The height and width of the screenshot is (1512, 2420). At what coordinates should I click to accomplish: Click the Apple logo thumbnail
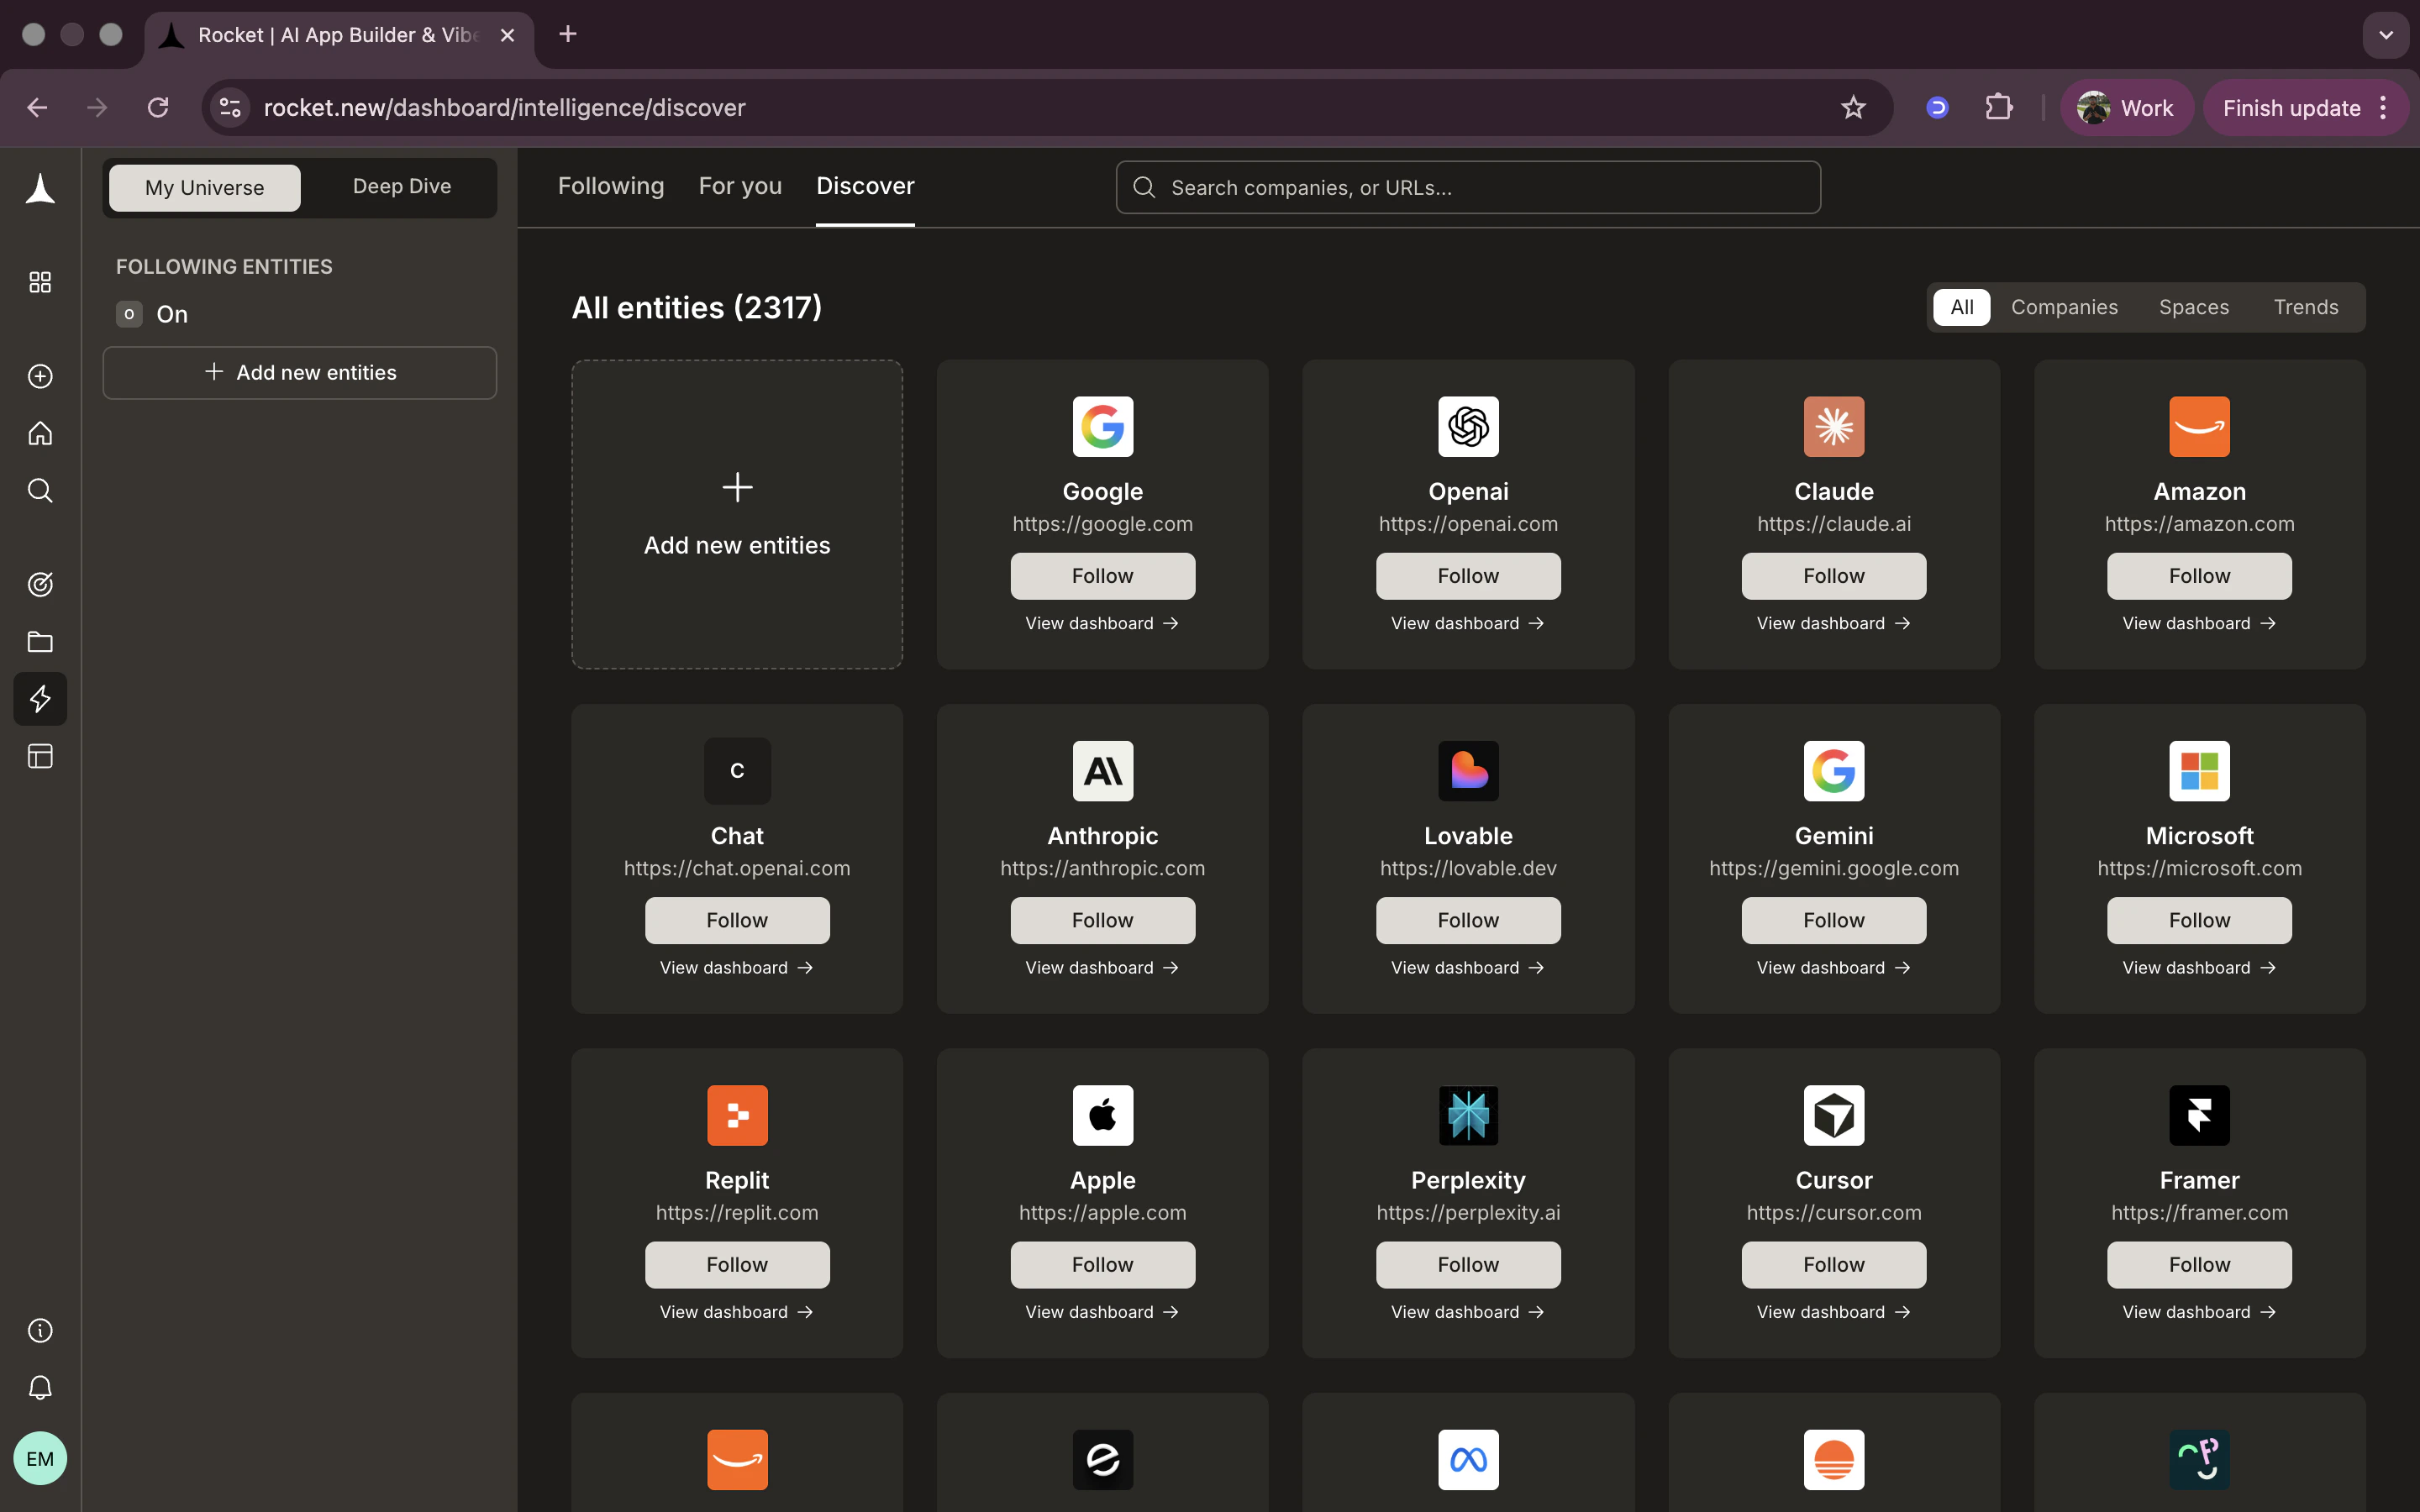[x=1102, y=1115]
